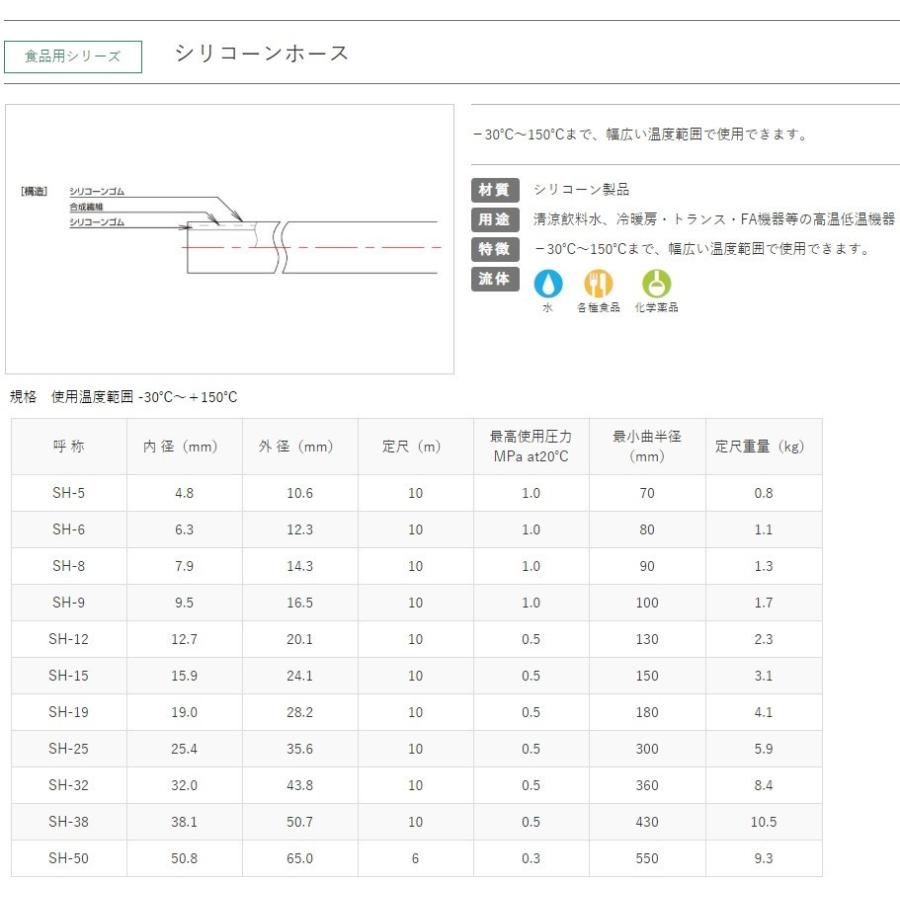Click bend radius value 70
Screen dimensions: 900x900
[647, 492]
